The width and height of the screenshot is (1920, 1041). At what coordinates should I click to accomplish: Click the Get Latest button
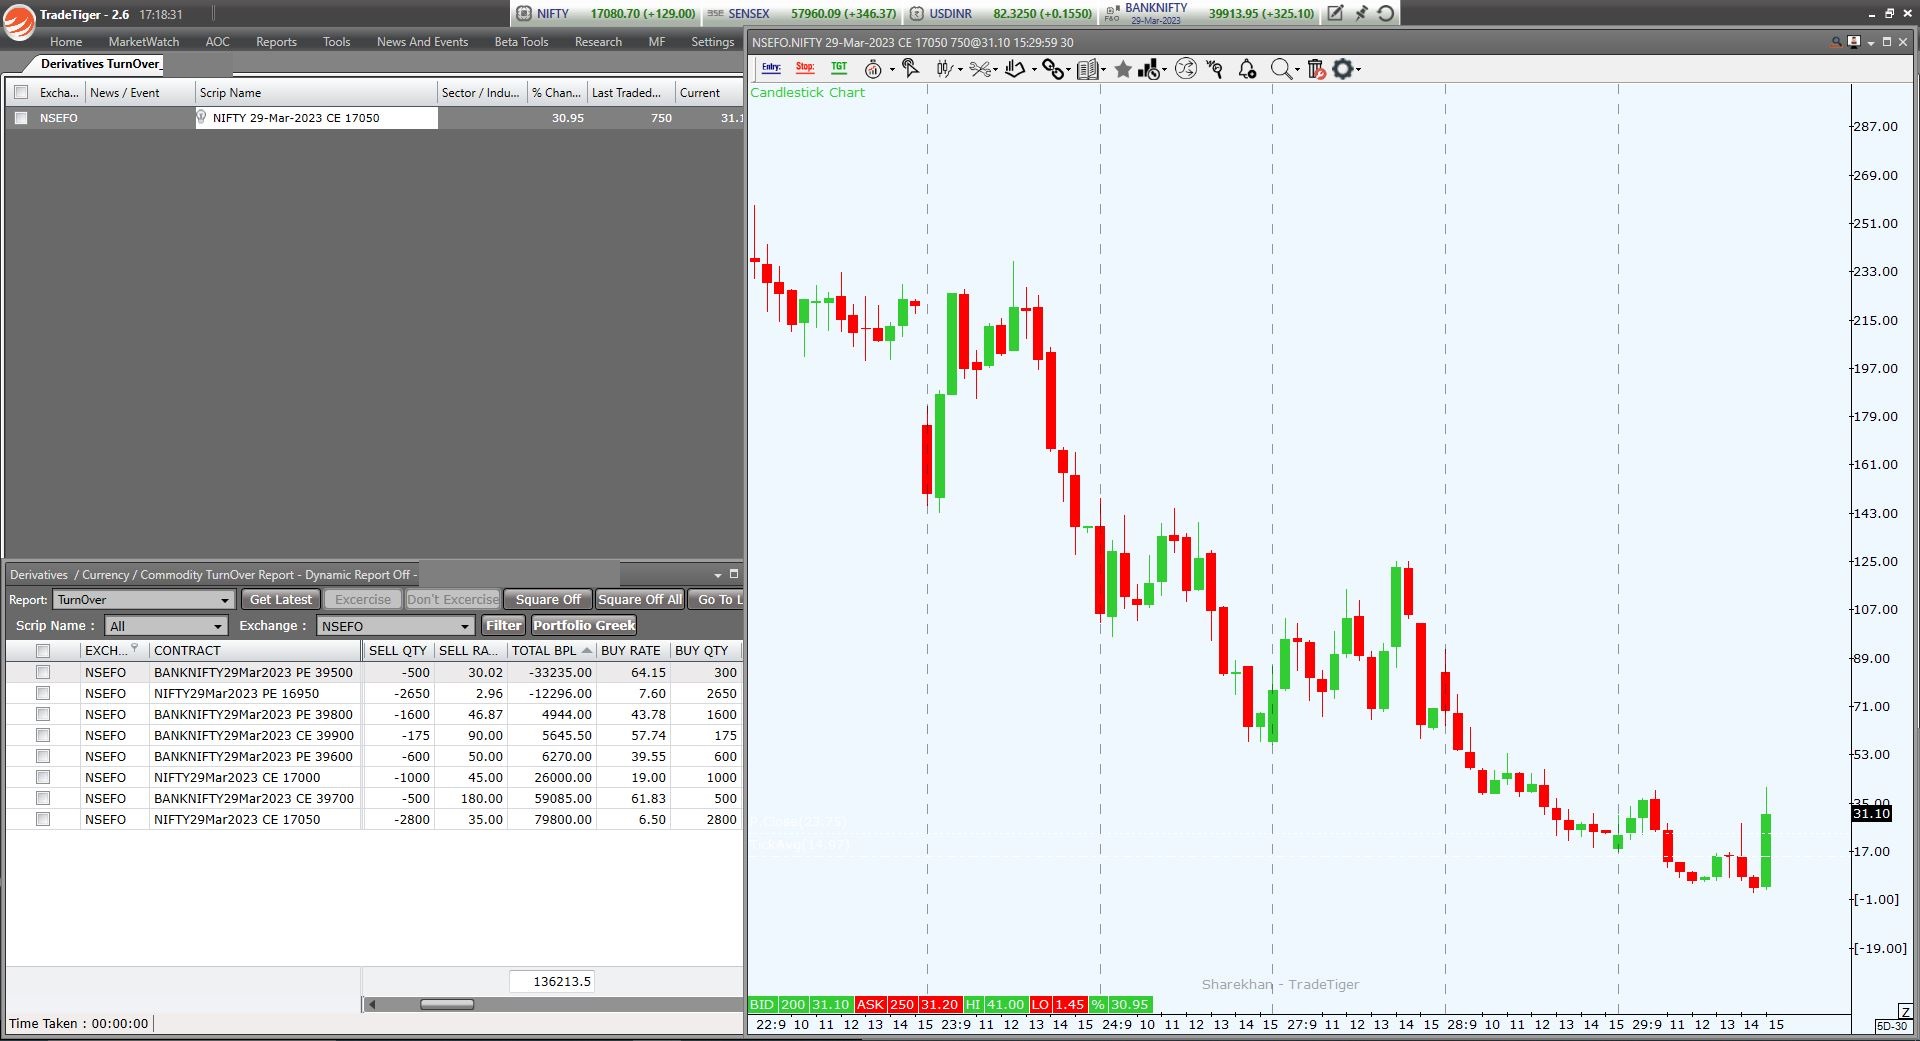[x=280, y=600]
